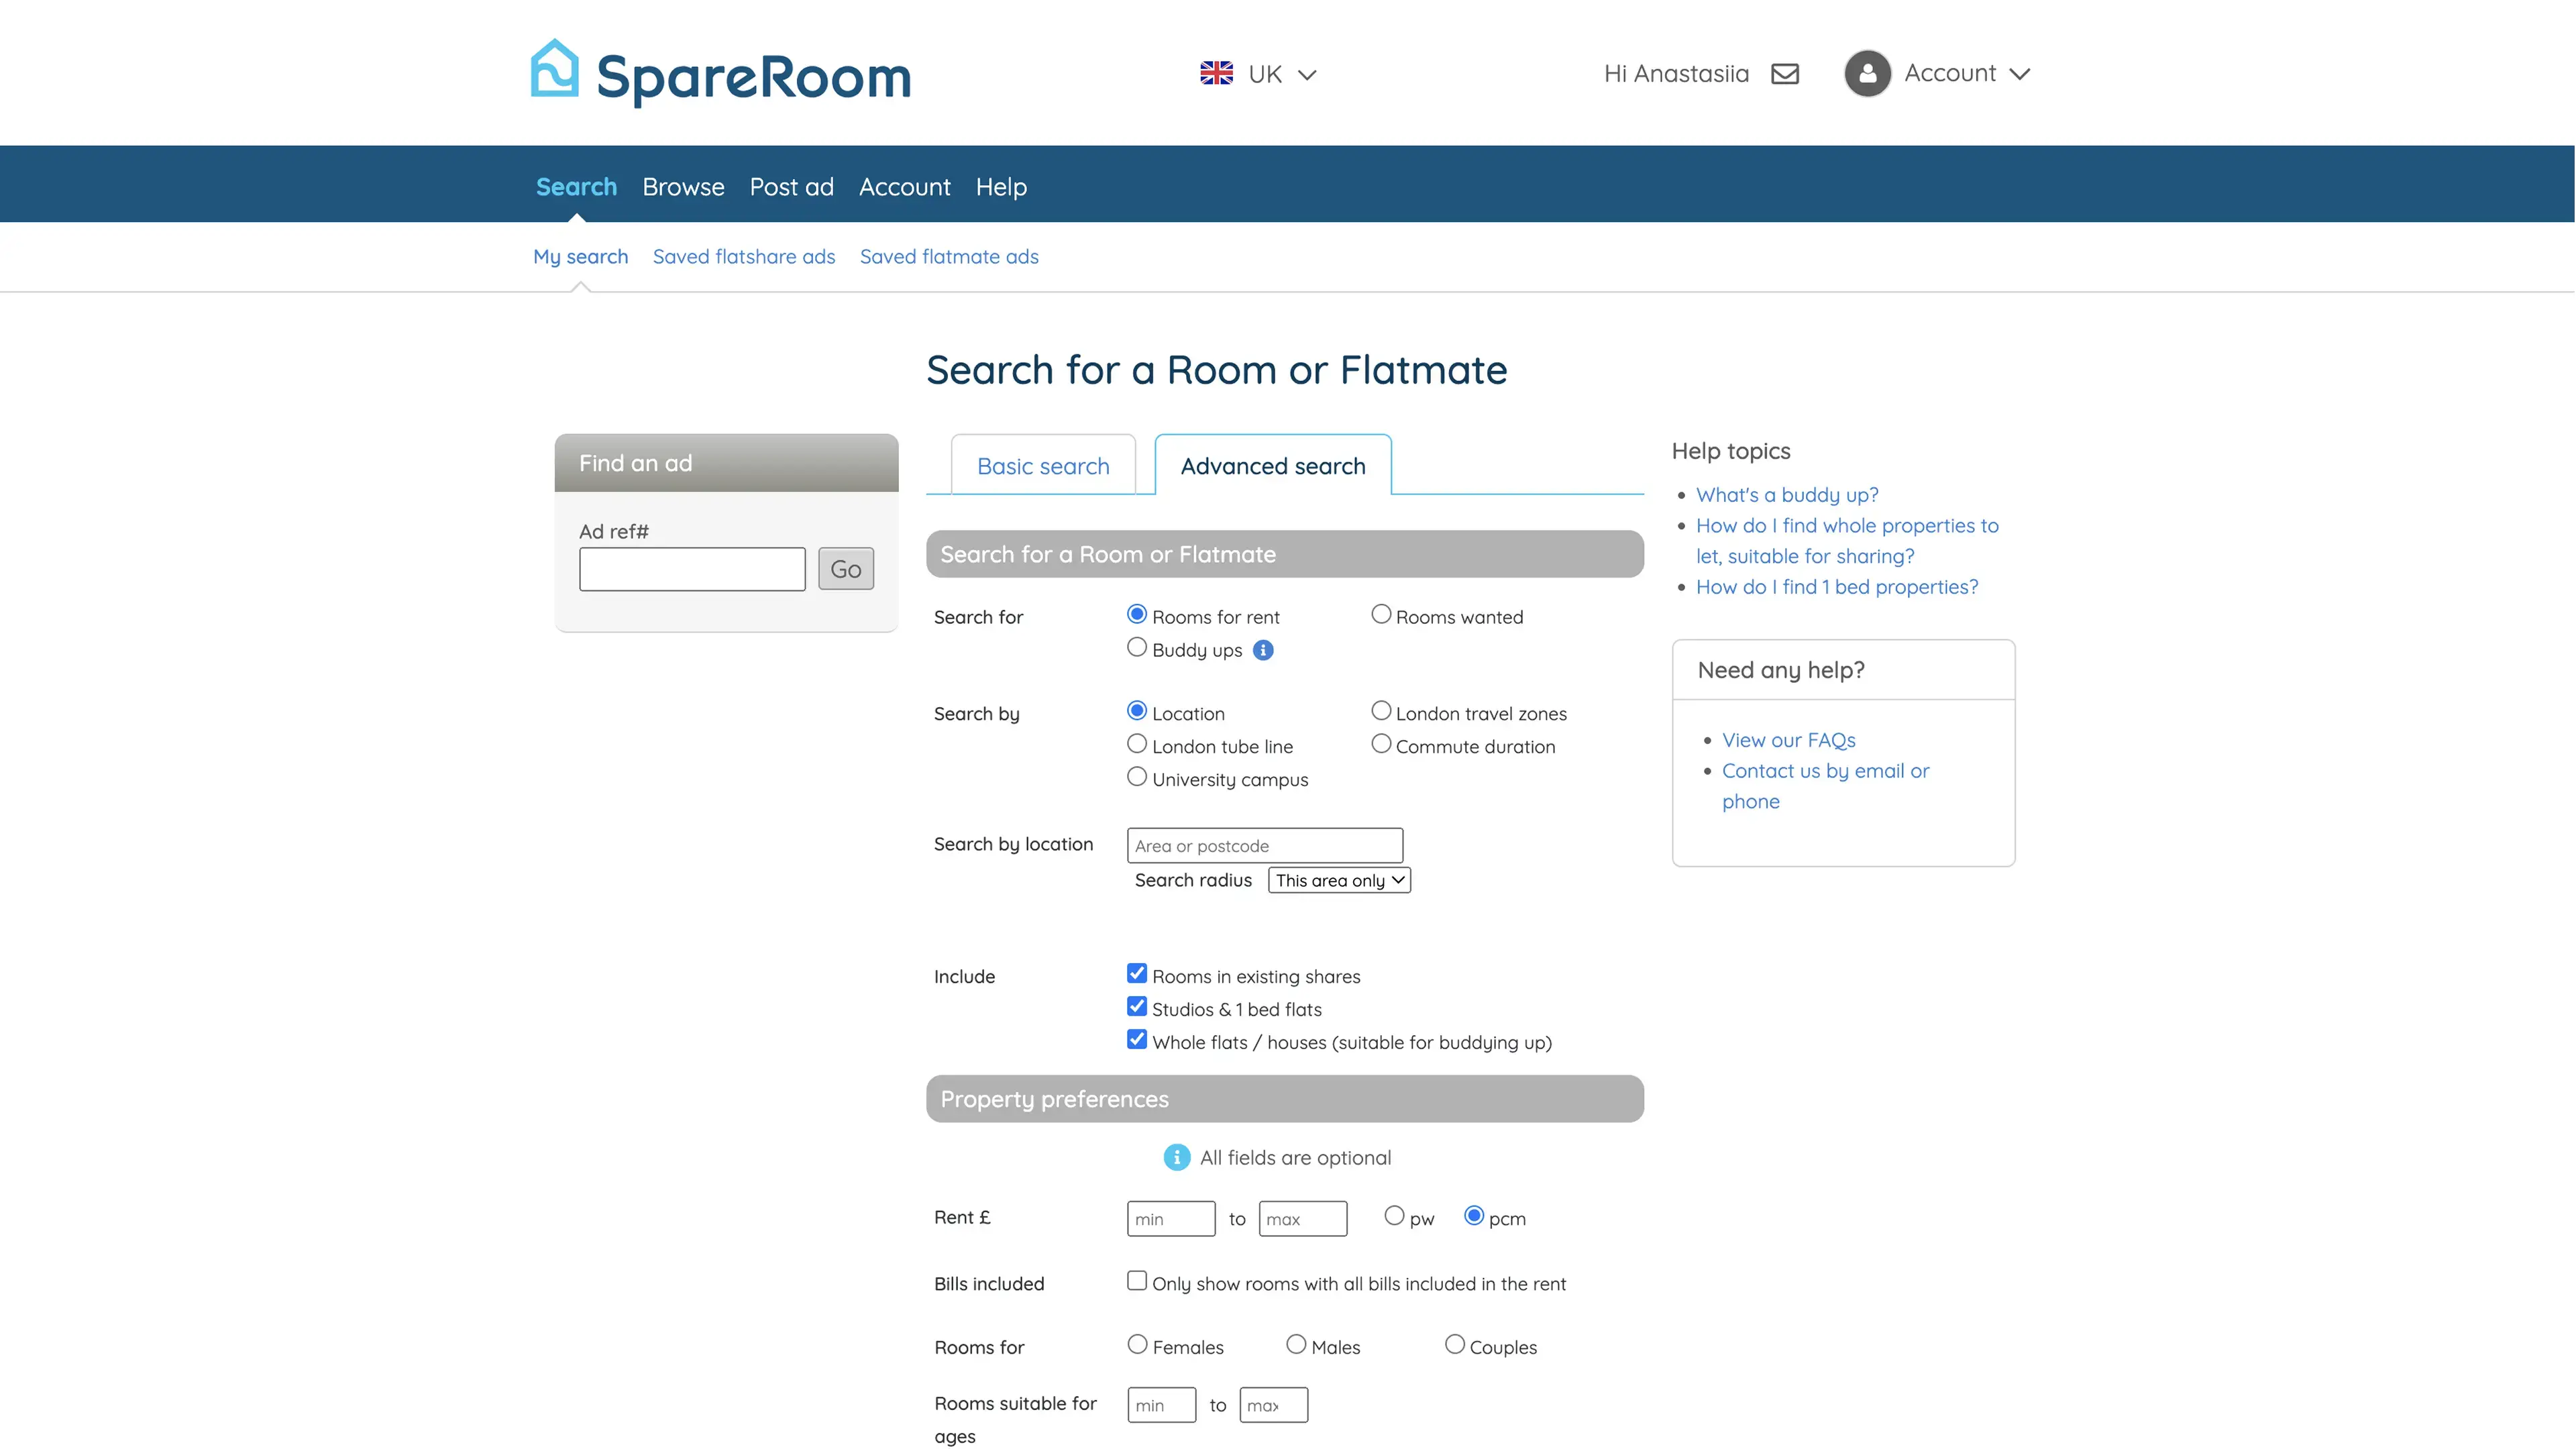Click the Buddy ups info icon
The width and height of the screenshot is (2576, 1449).
[x=1264, y=650]
